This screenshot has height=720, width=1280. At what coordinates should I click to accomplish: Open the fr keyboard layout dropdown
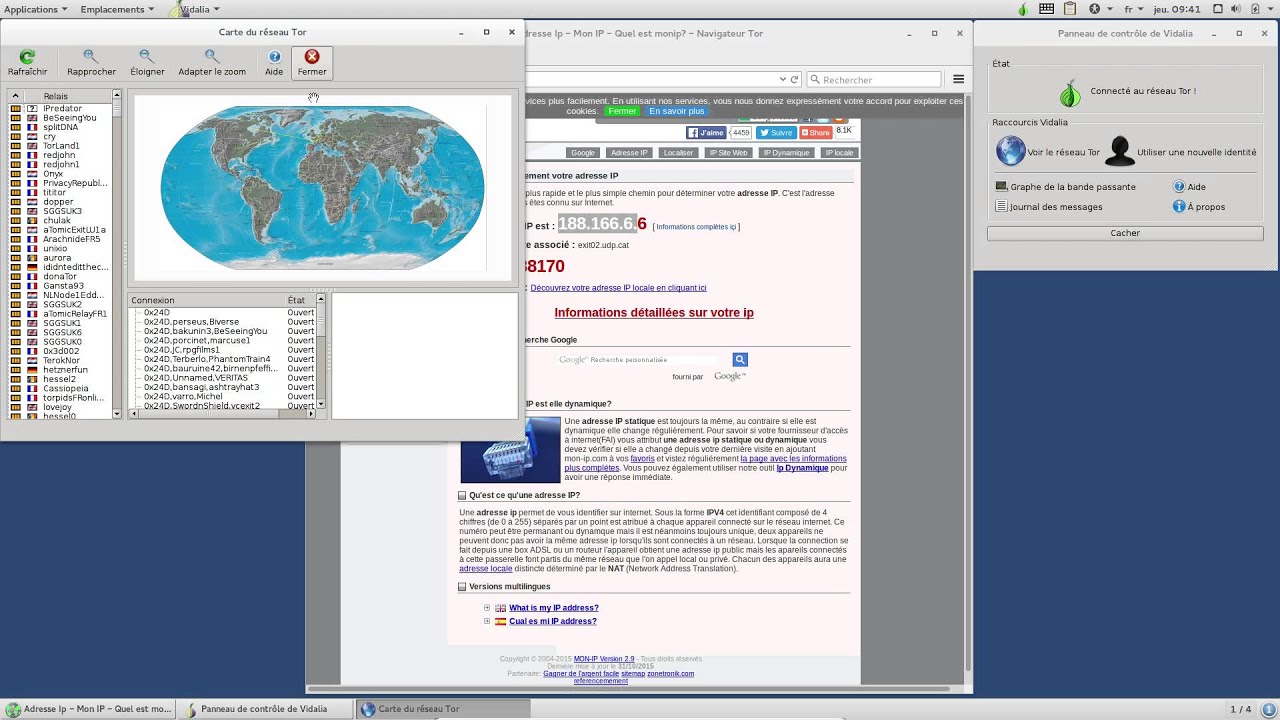(x=1134, y=9)
